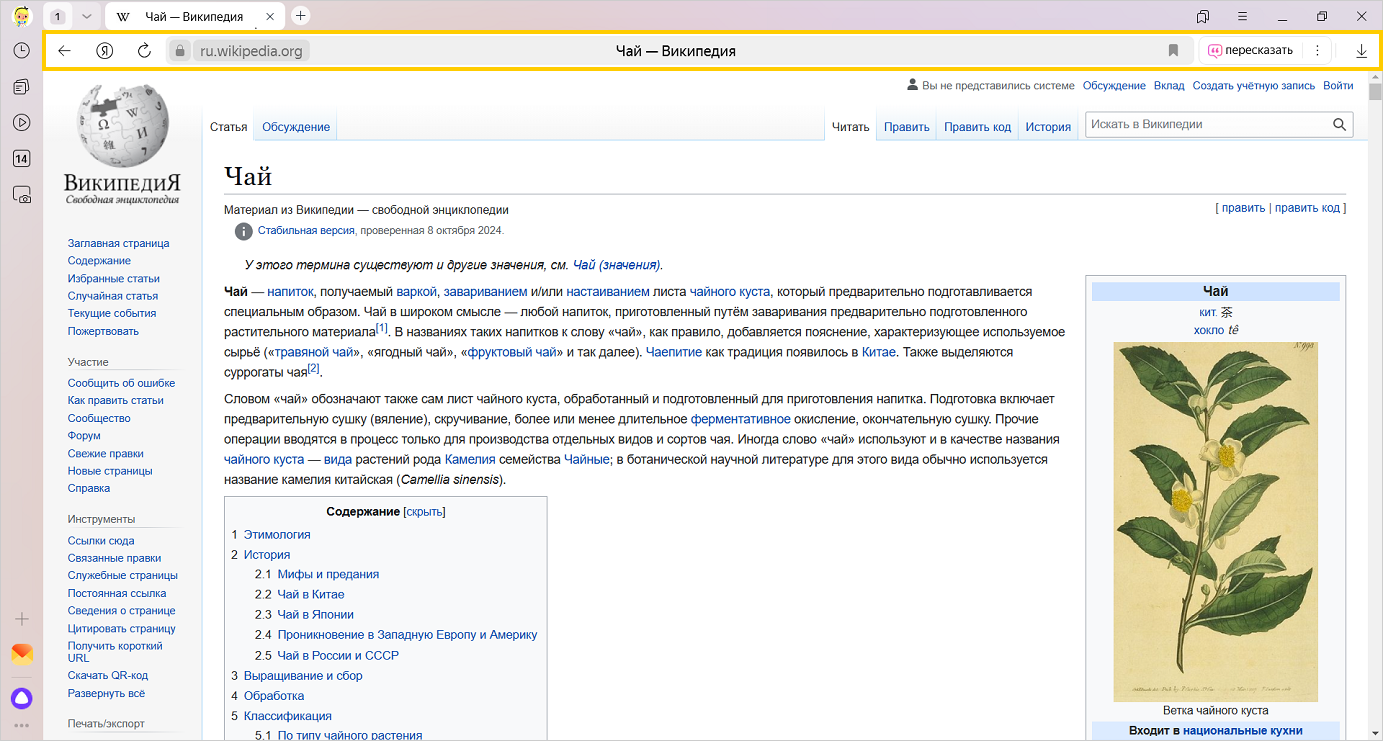Open национальные кухни infobox link
This screenshot has width=1383, height=741.
click(x=1243, y=731)
